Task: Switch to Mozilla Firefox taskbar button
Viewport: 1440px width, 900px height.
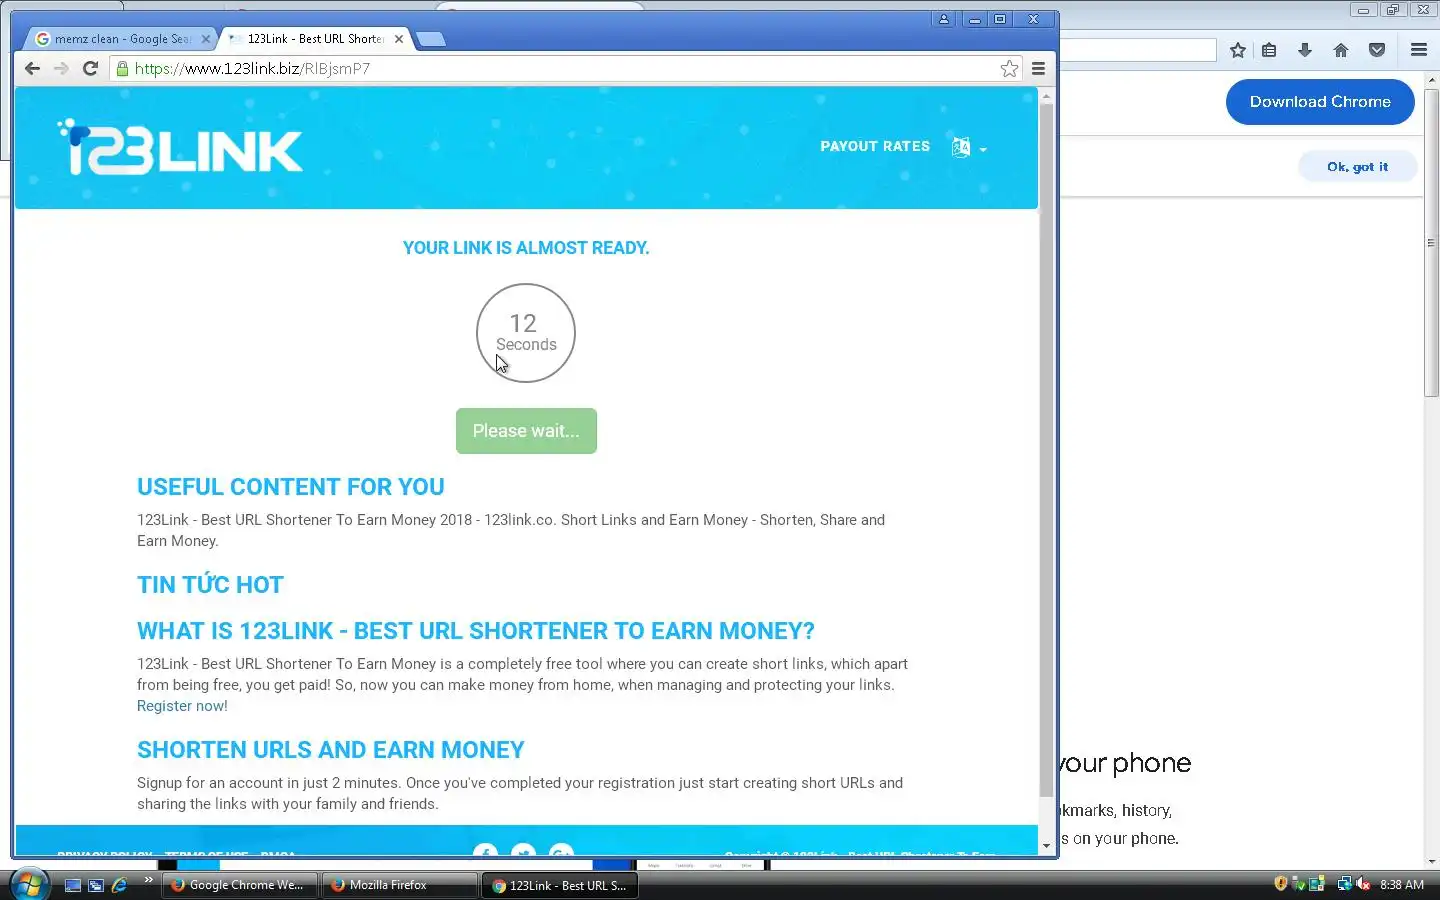Action: tap(399, 885)
